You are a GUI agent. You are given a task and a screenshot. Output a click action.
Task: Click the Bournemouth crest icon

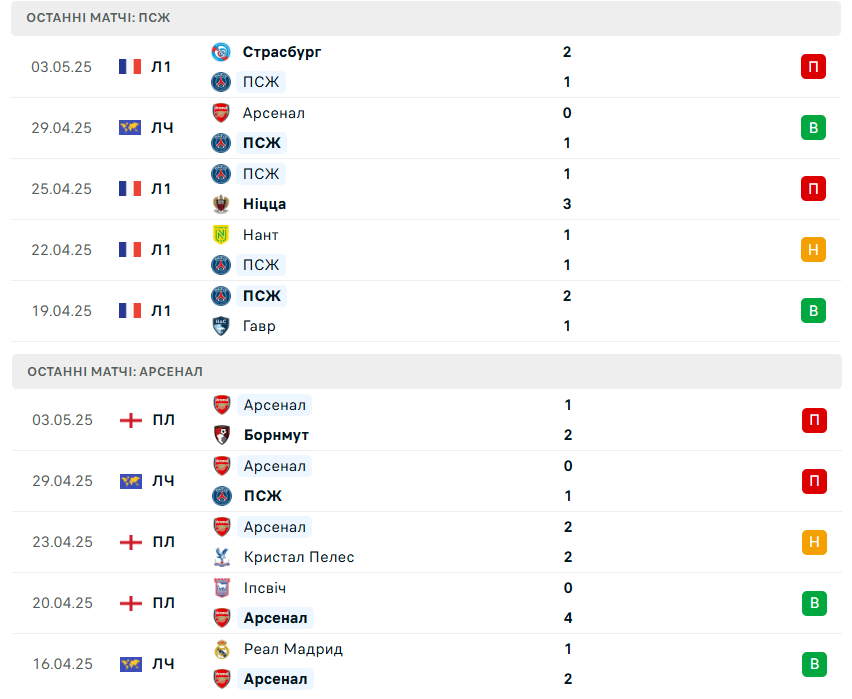pos(222,435)
